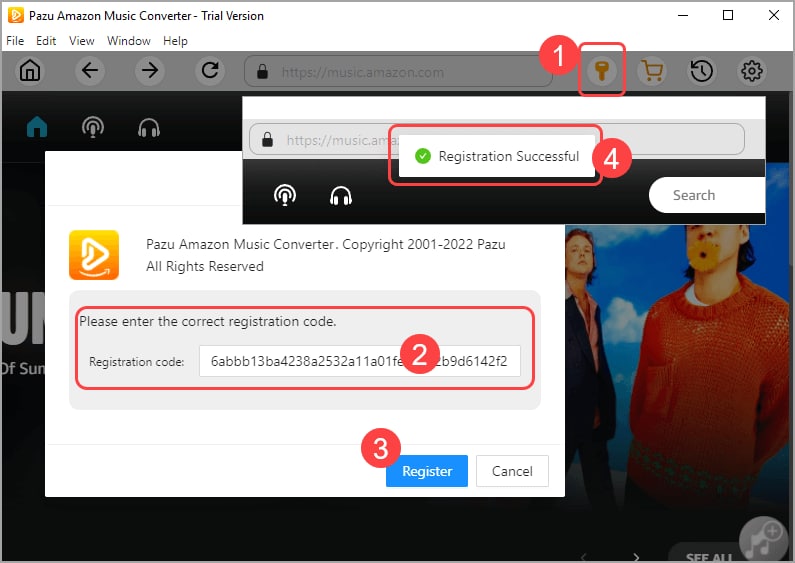The width and height of the screenshot is (795, 563).
Task: Click the copyright text in dialog
Action: [x=326, y=255]
